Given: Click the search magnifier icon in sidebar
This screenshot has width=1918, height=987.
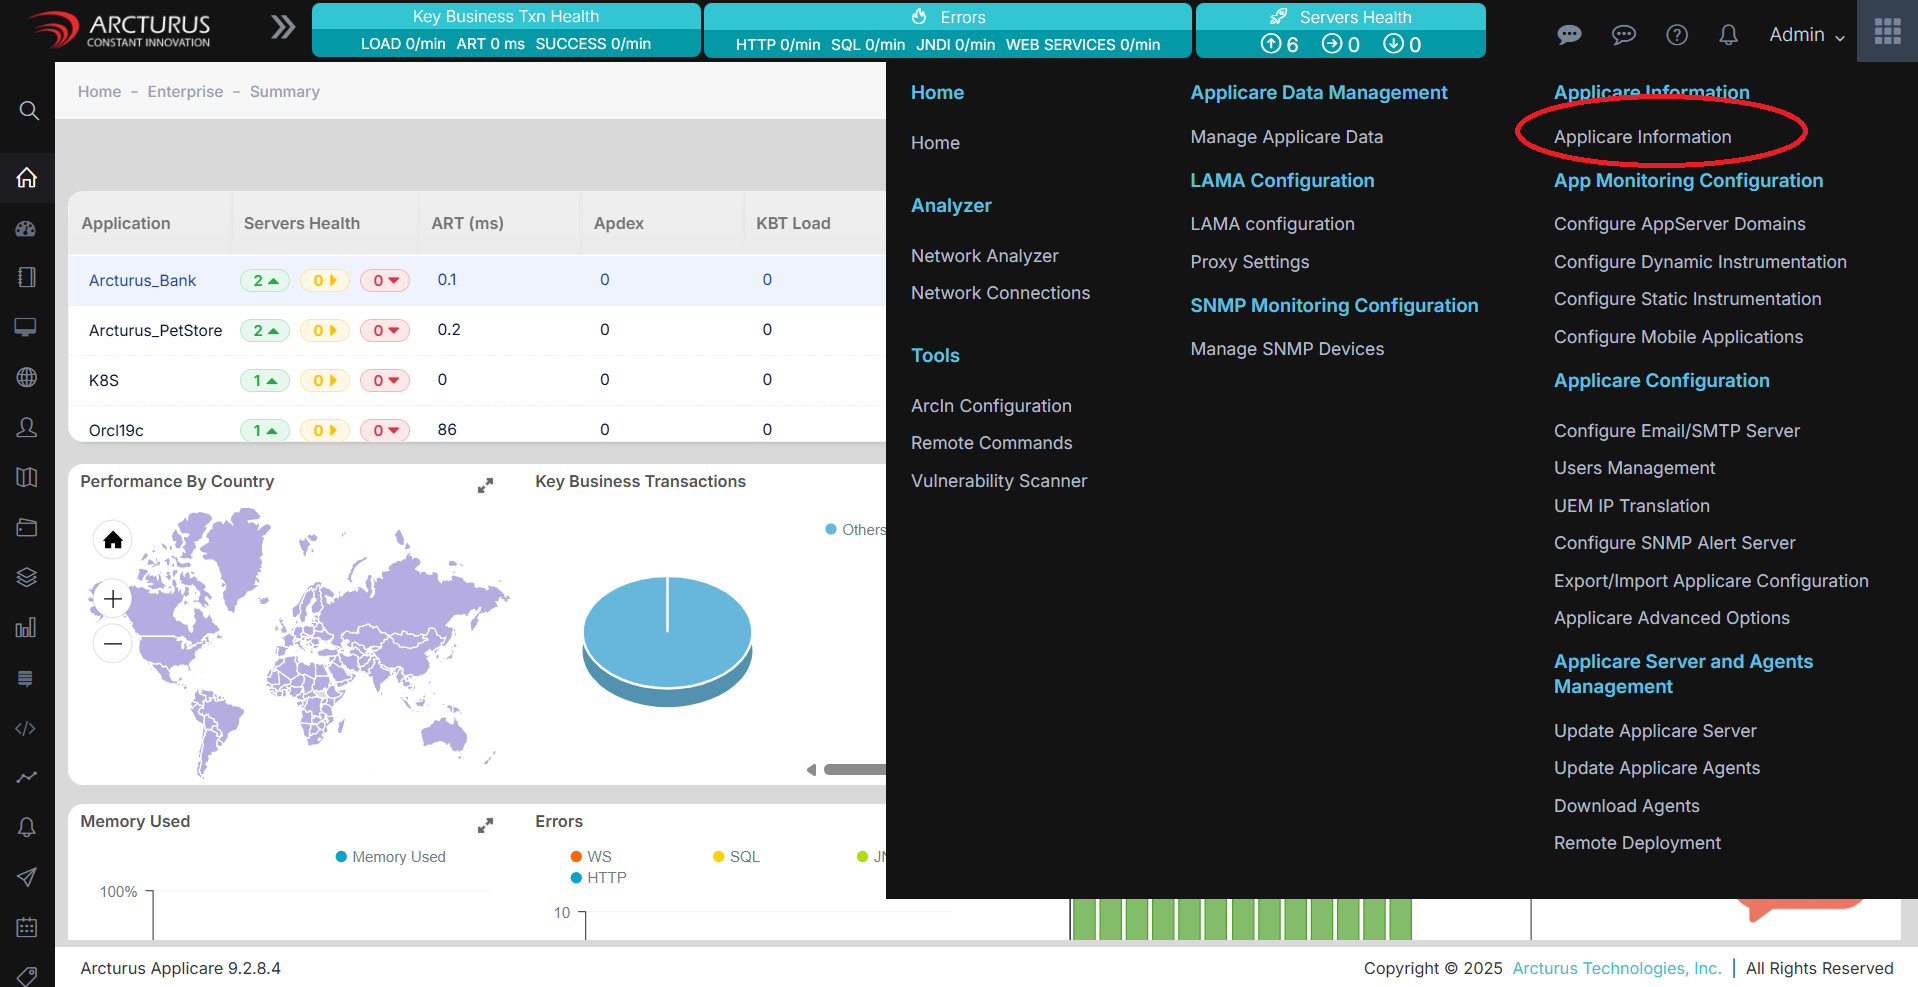Looking at the screenshot, I should click(x=29, y=111).
